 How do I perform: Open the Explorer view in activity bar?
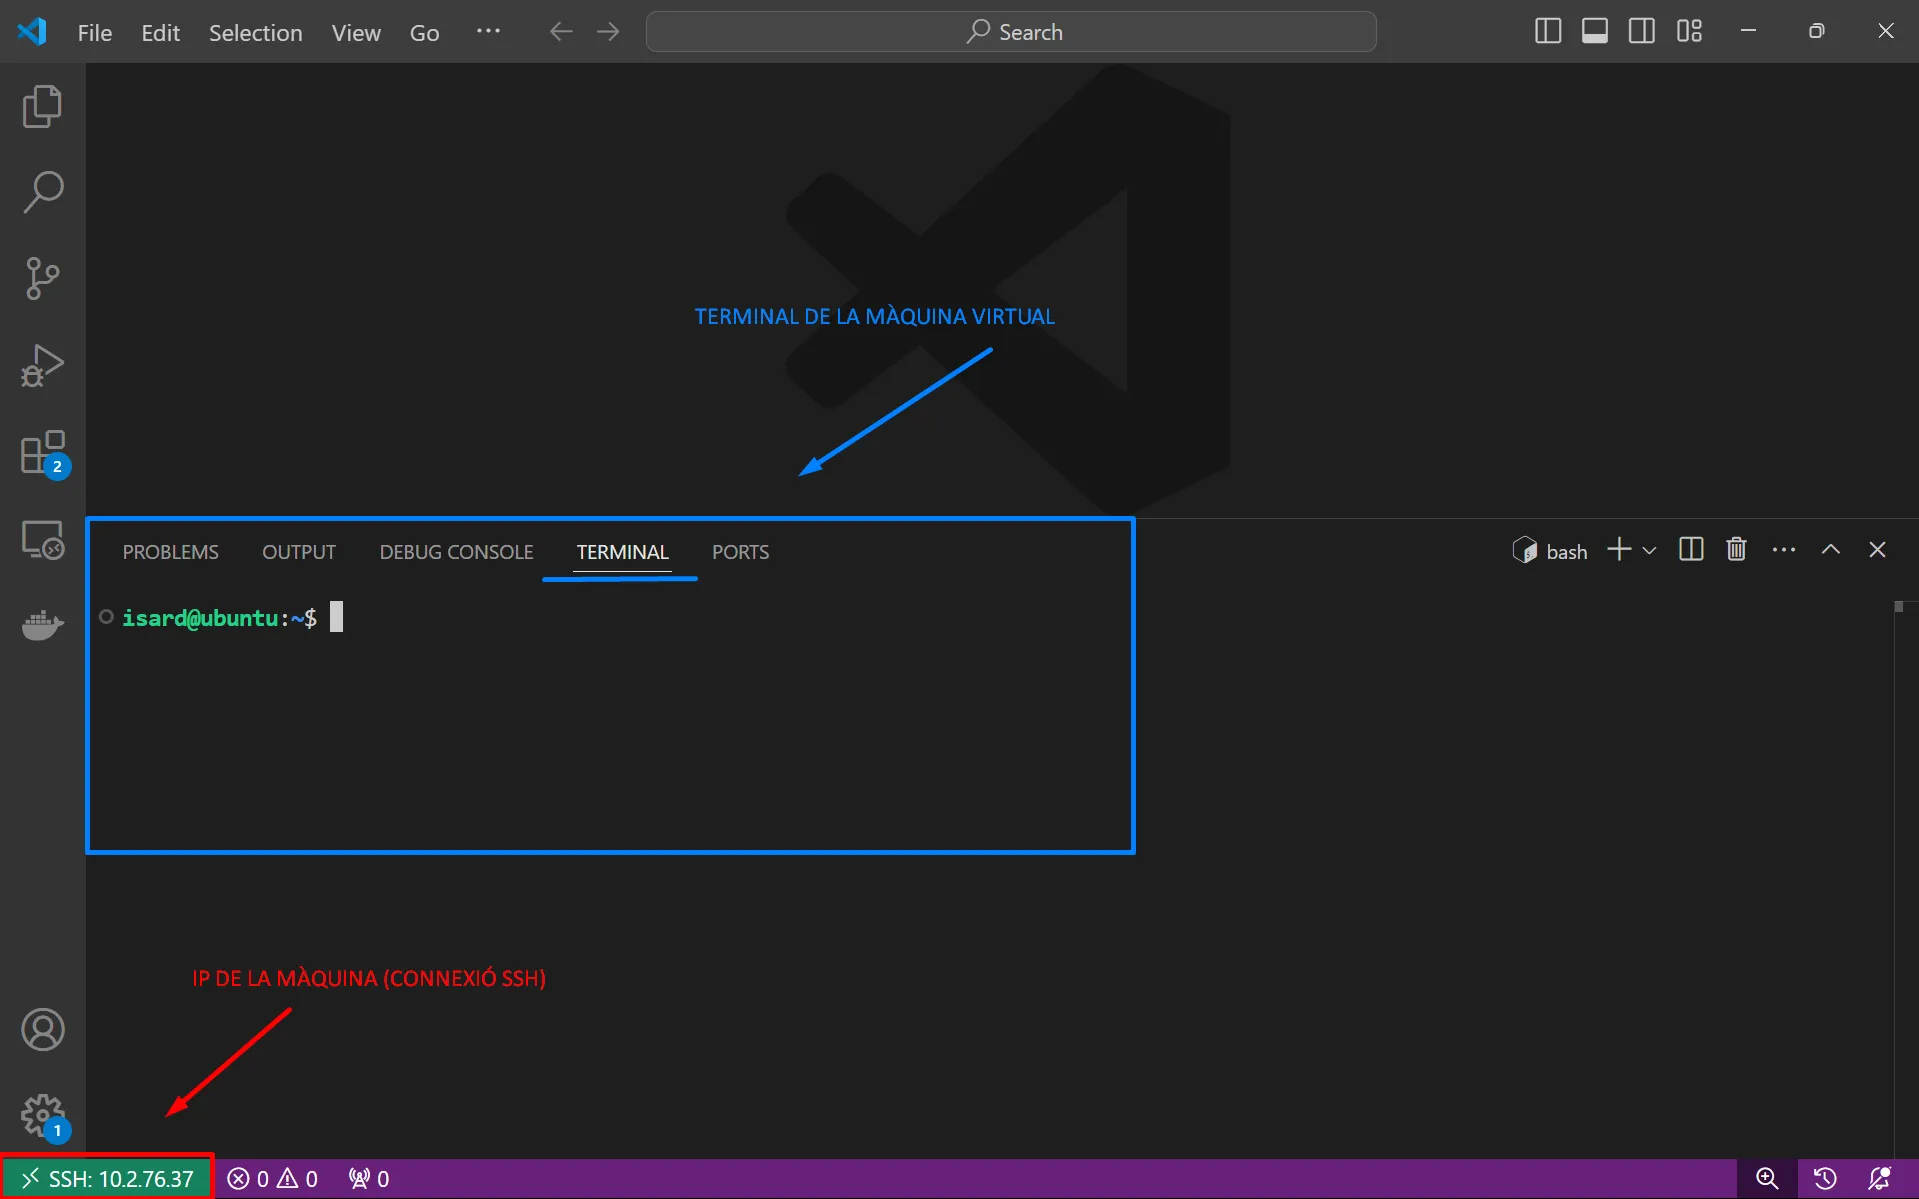click(42, 107)
